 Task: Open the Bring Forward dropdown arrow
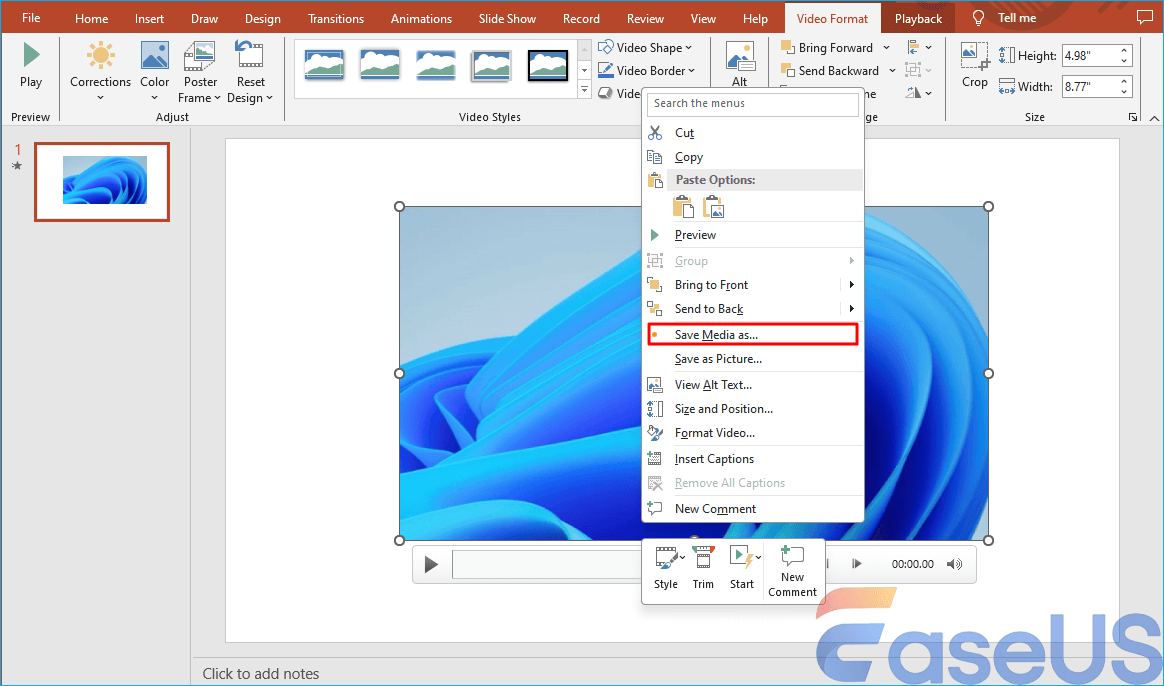click(886, 48)
